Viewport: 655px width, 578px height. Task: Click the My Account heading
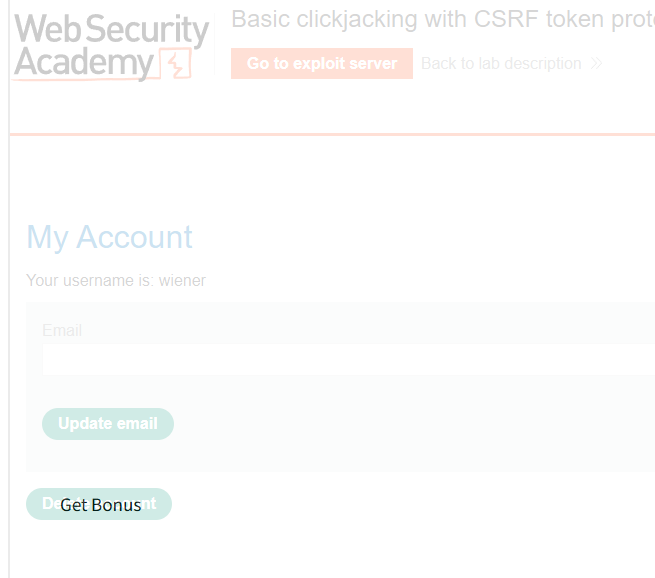click(x=109, y=237)
